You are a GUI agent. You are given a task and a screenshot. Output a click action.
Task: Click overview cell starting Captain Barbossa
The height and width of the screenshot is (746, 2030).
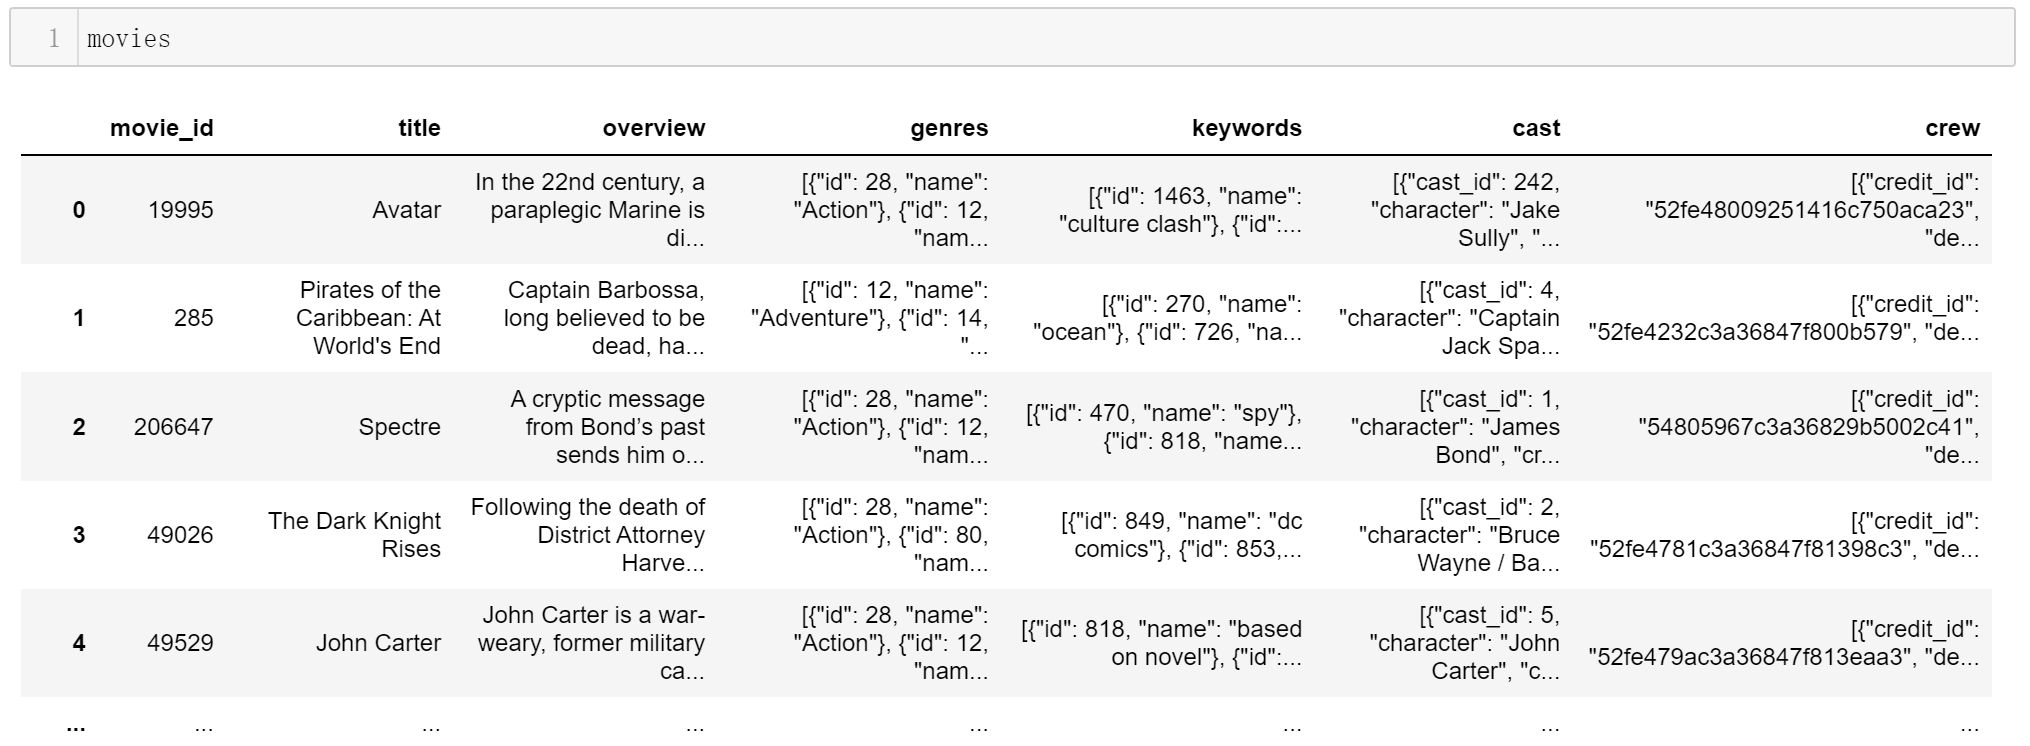pyautogui.click(x=604, y=318)
